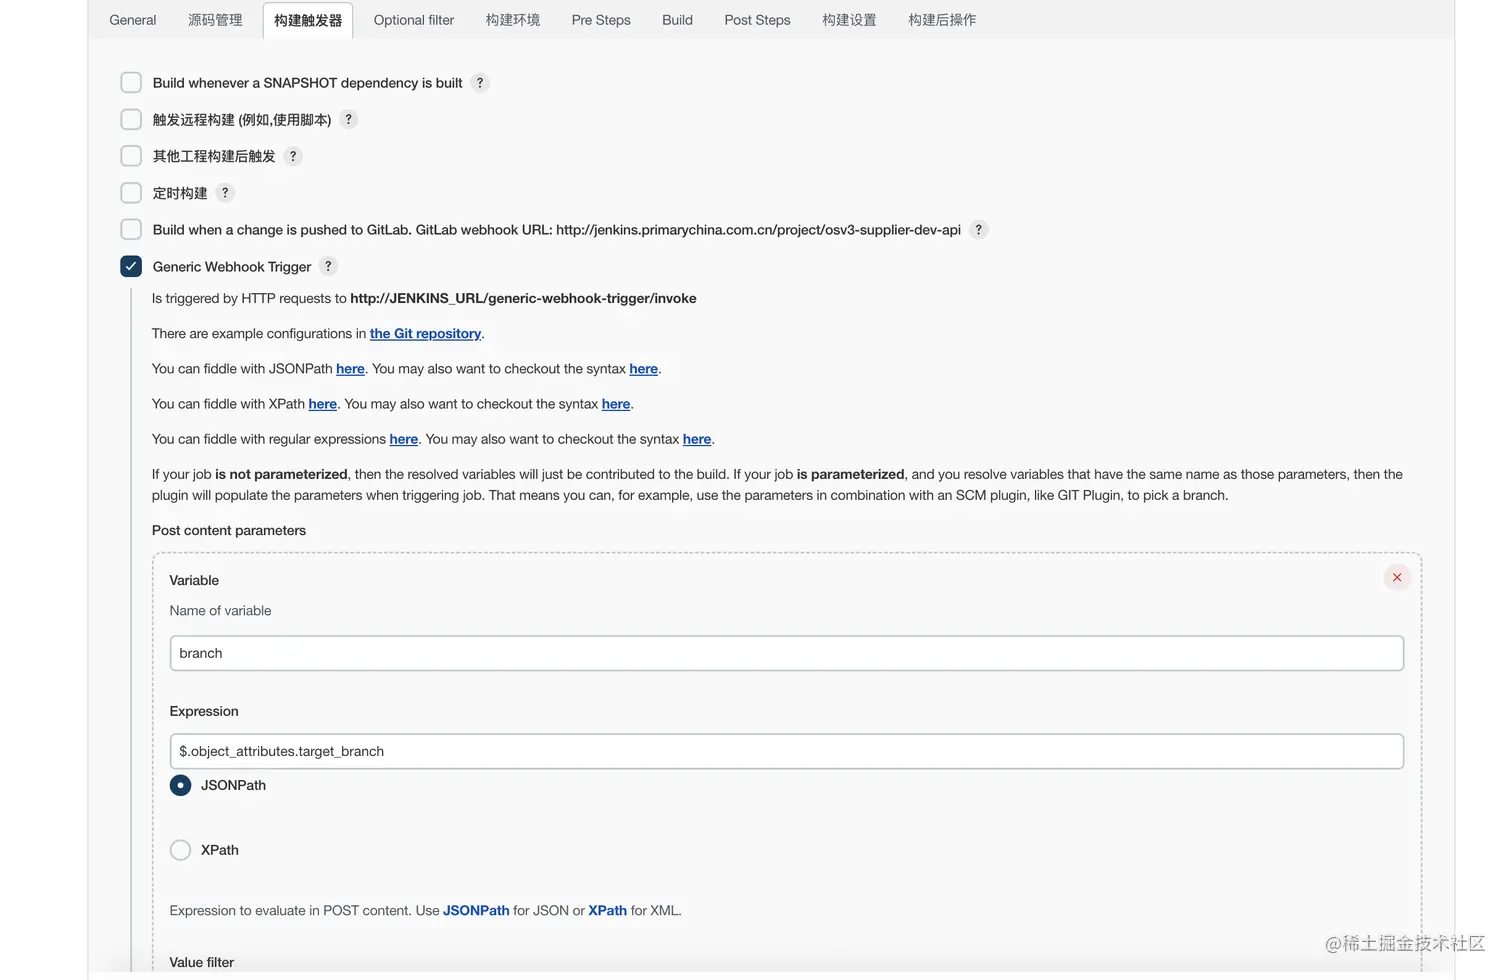Open the regular expression syntax 'here' link
Image resolution: width=1512 pixels, height=980 pixels.
697,439
